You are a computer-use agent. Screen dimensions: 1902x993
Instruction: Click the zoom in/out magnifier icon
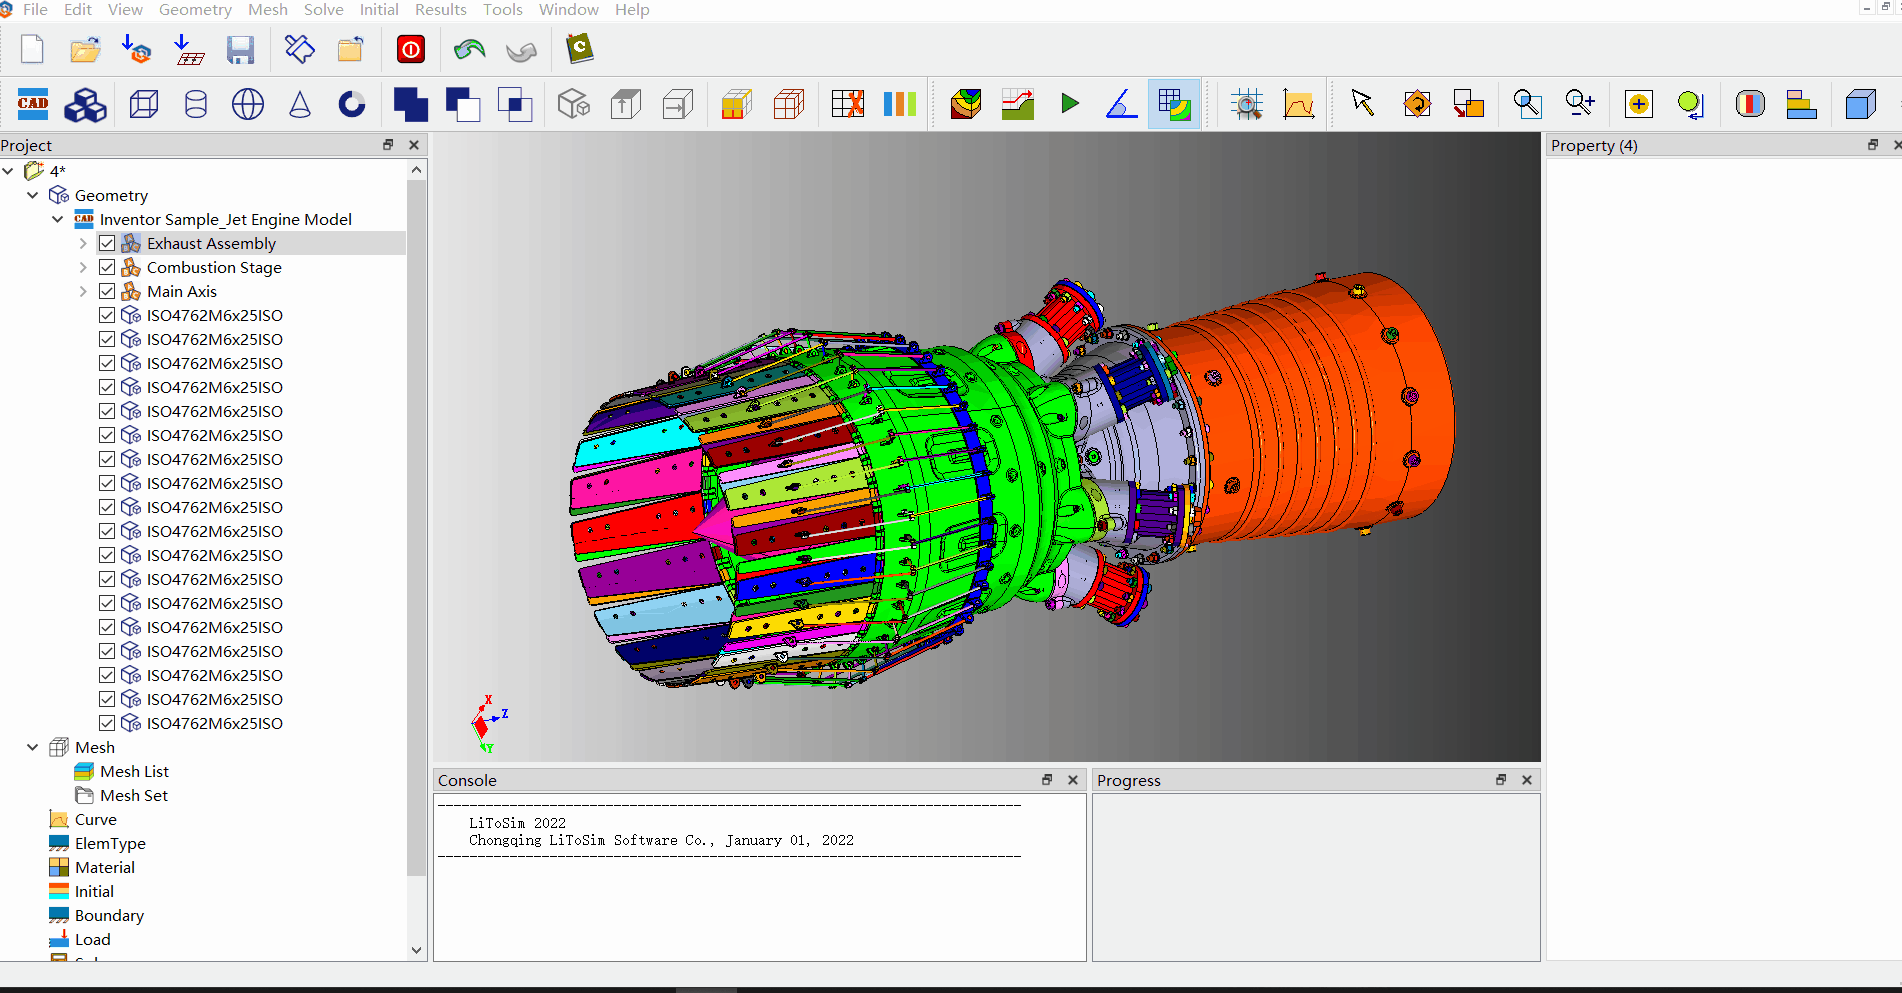tap(1579, 102)
